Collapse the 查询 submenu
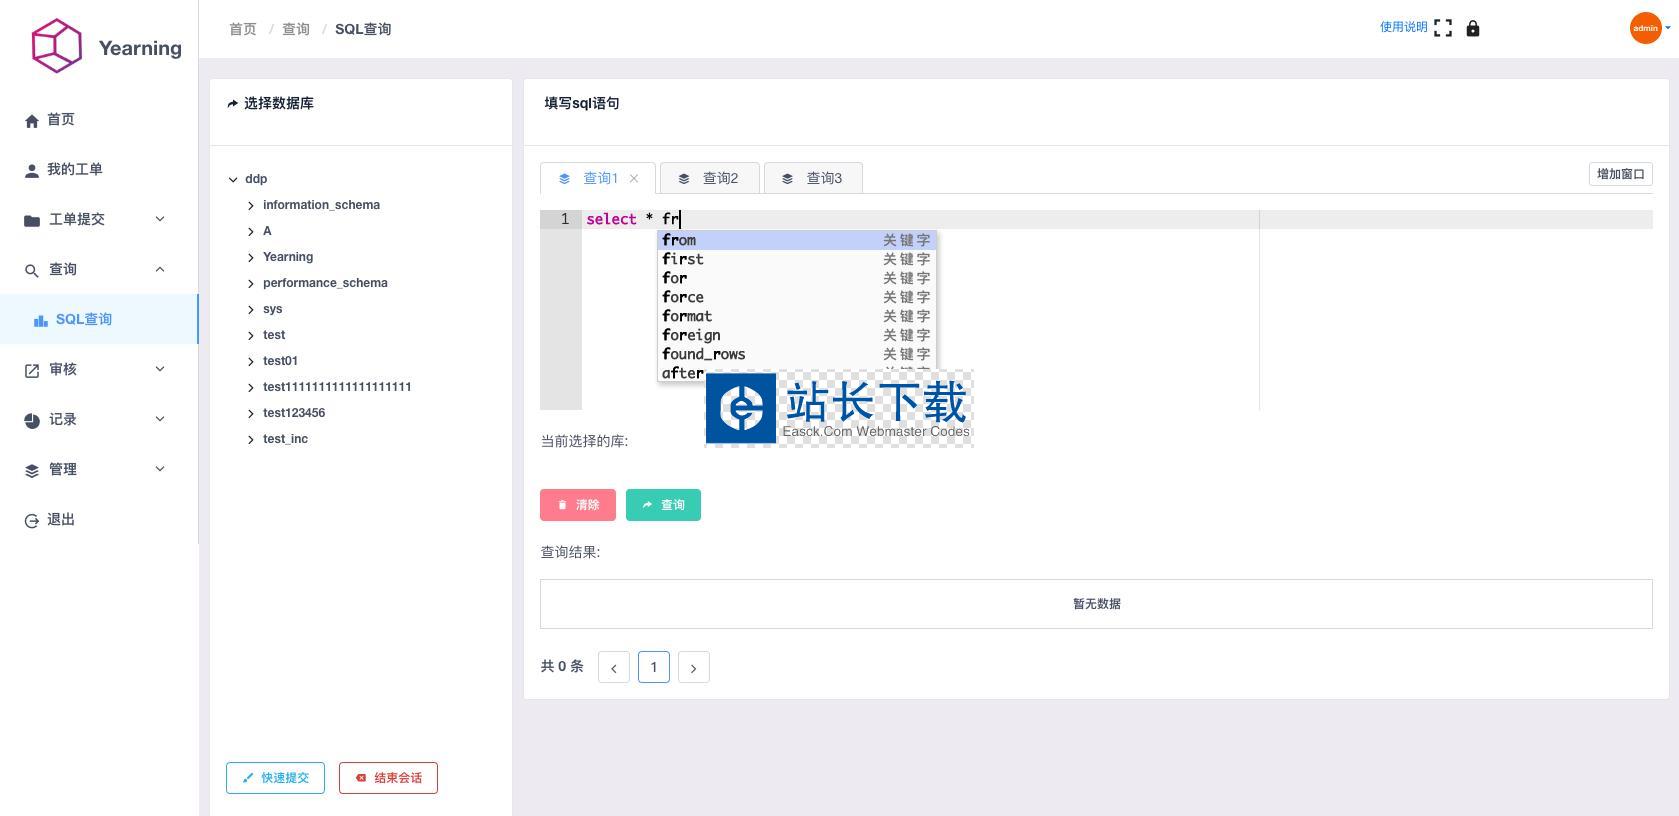This screenshot has height=816, width=1679. pyautogui.click(x=160, y=269)
